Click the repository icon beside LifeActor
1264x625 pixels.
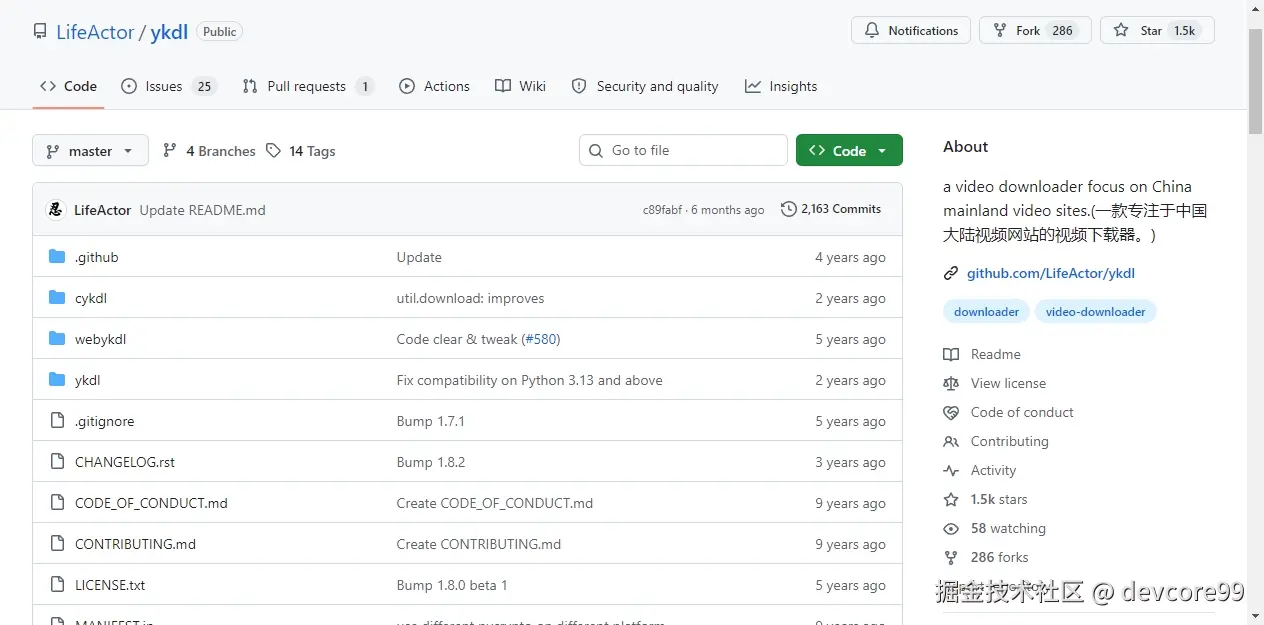click(x=40, y=32)
